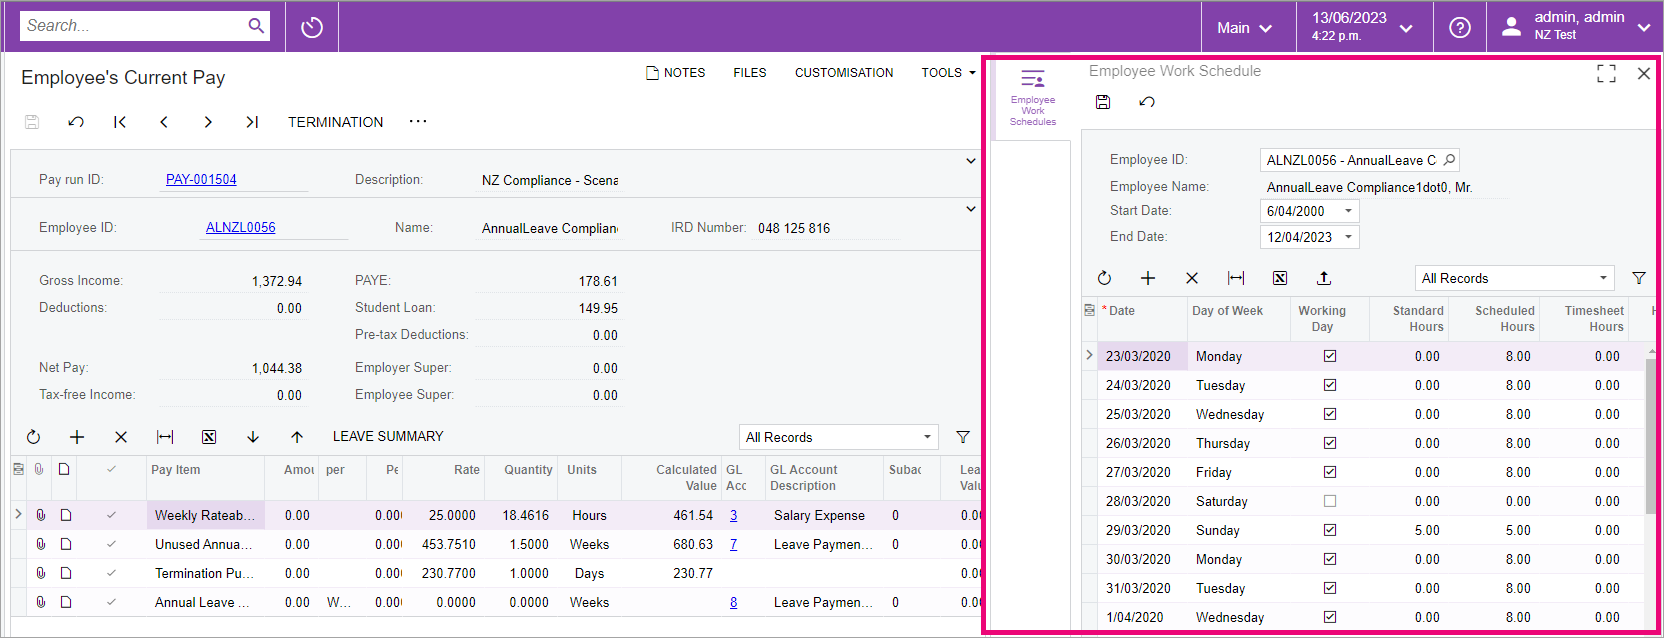Open filter for pay items grid
Screen dimensions: 1664x638
(x=963, y=437)
